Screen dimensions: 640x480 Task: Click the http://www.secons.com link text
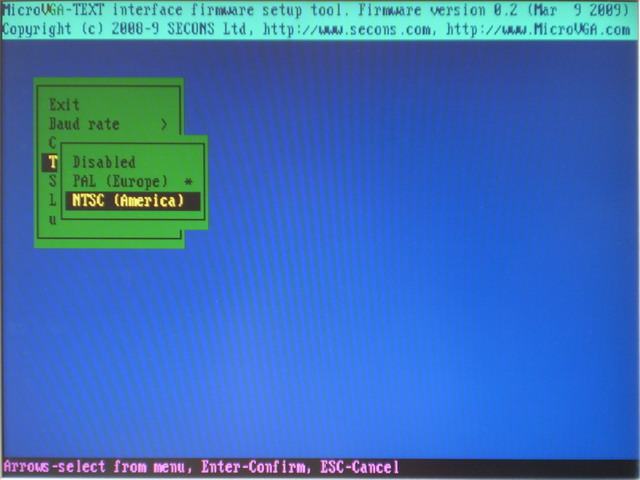(x=346, y=29)
